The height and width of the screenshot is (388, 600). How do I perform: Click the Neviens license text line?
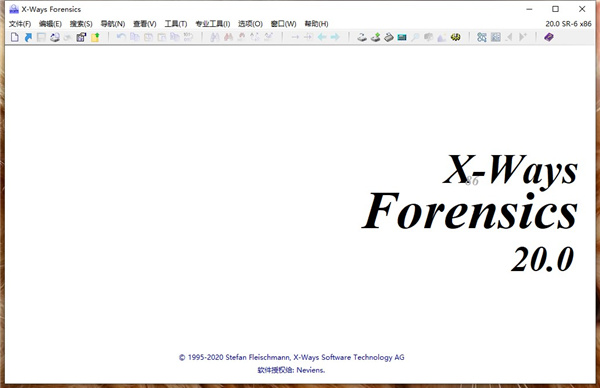pyautogui.click(x=292, y=370)
